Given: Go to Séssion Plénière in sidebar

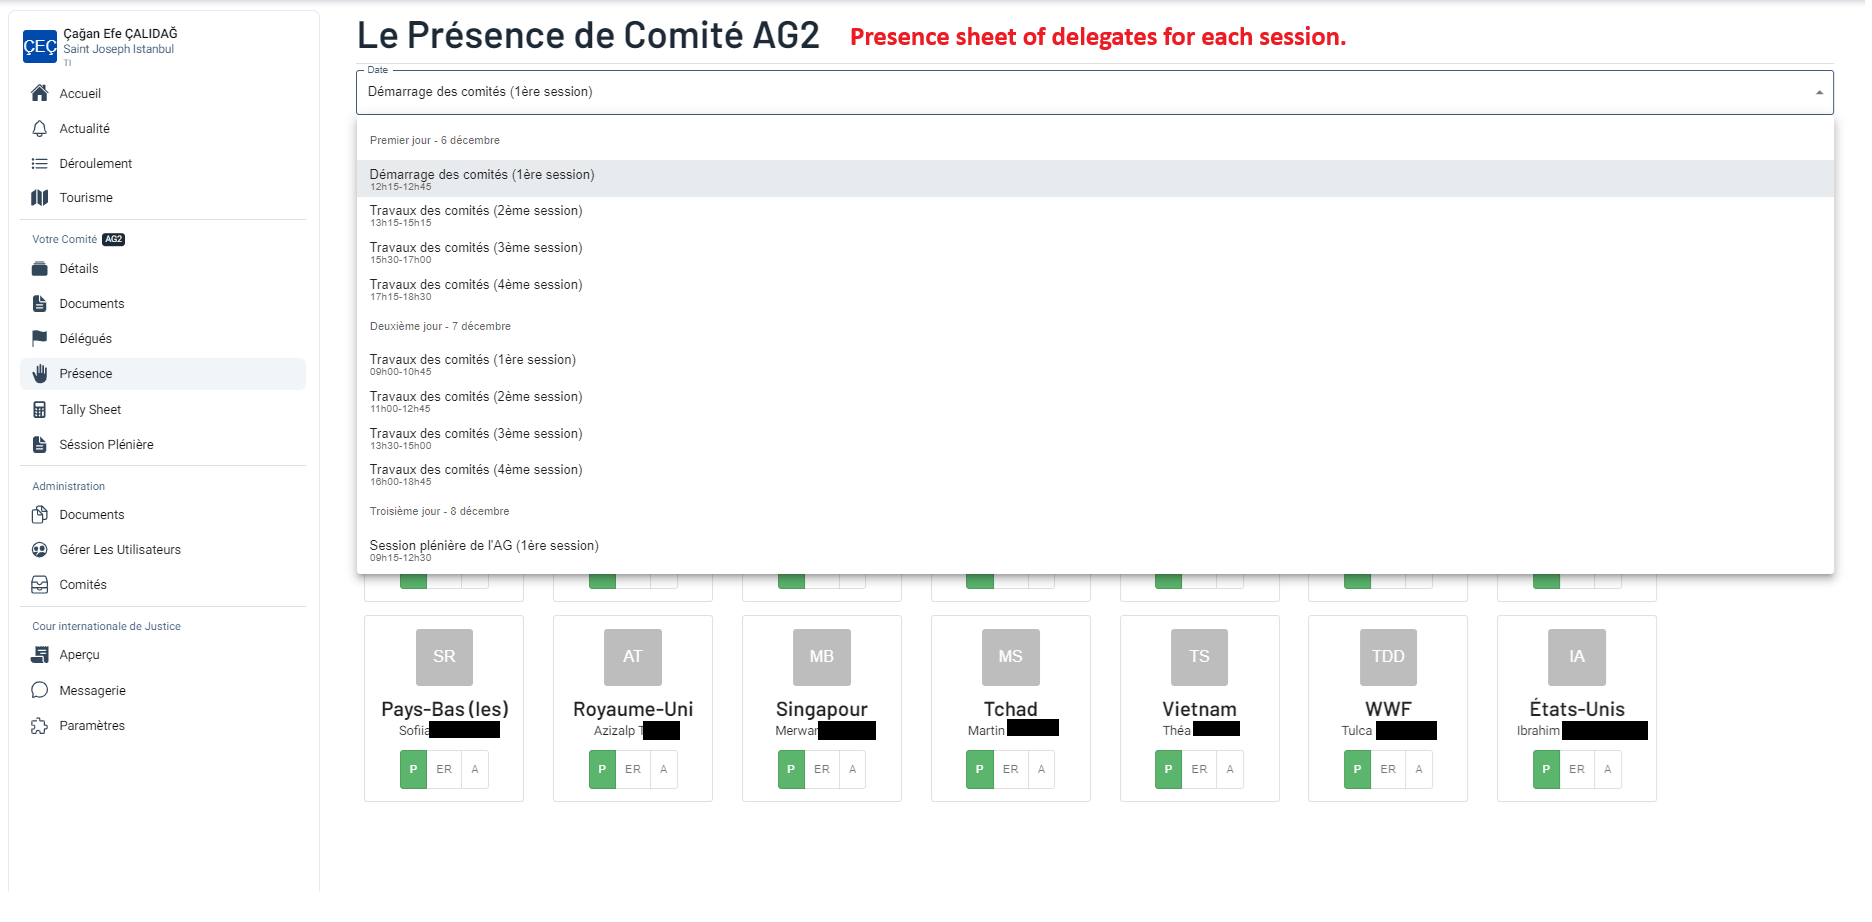Looking at the screenshot, I should pos(106,445).
